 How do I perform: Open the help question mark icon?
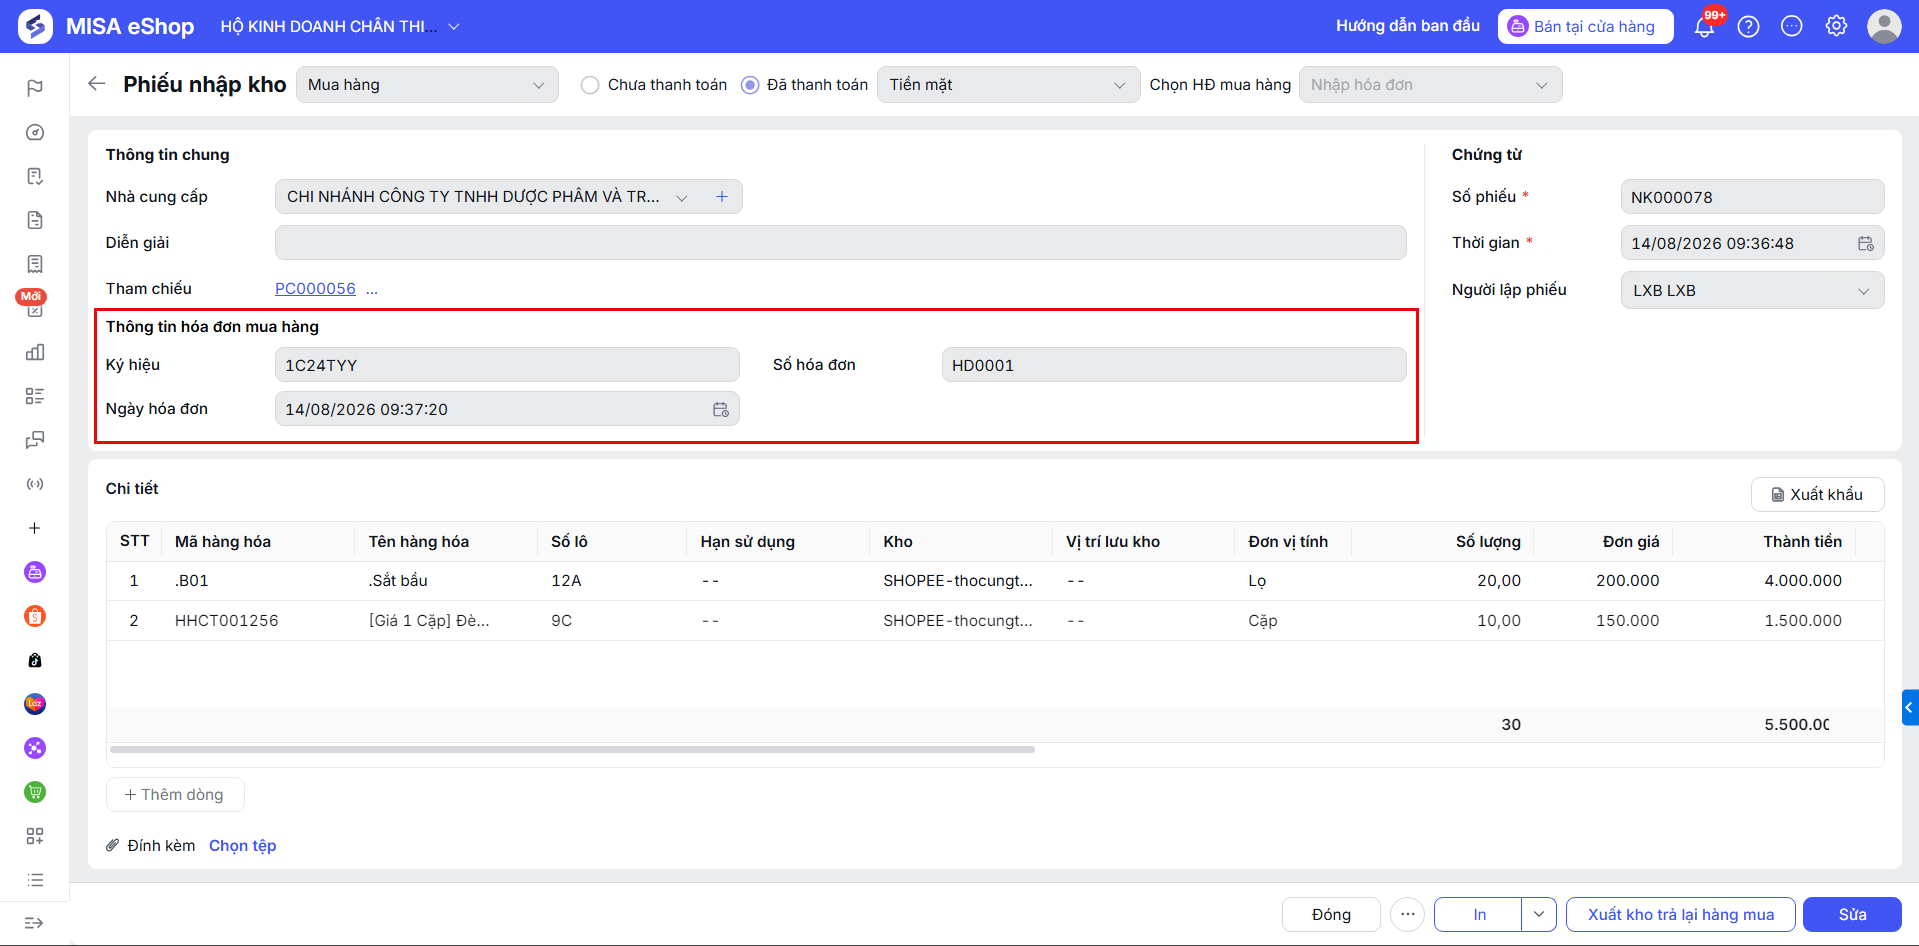[x=1748, y=26]
